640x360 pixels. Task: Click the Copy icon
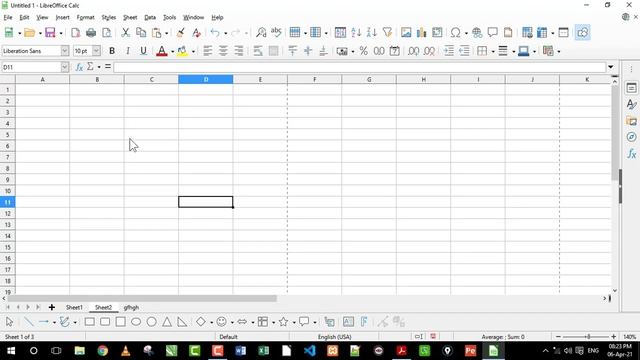[x=141, y=33]
